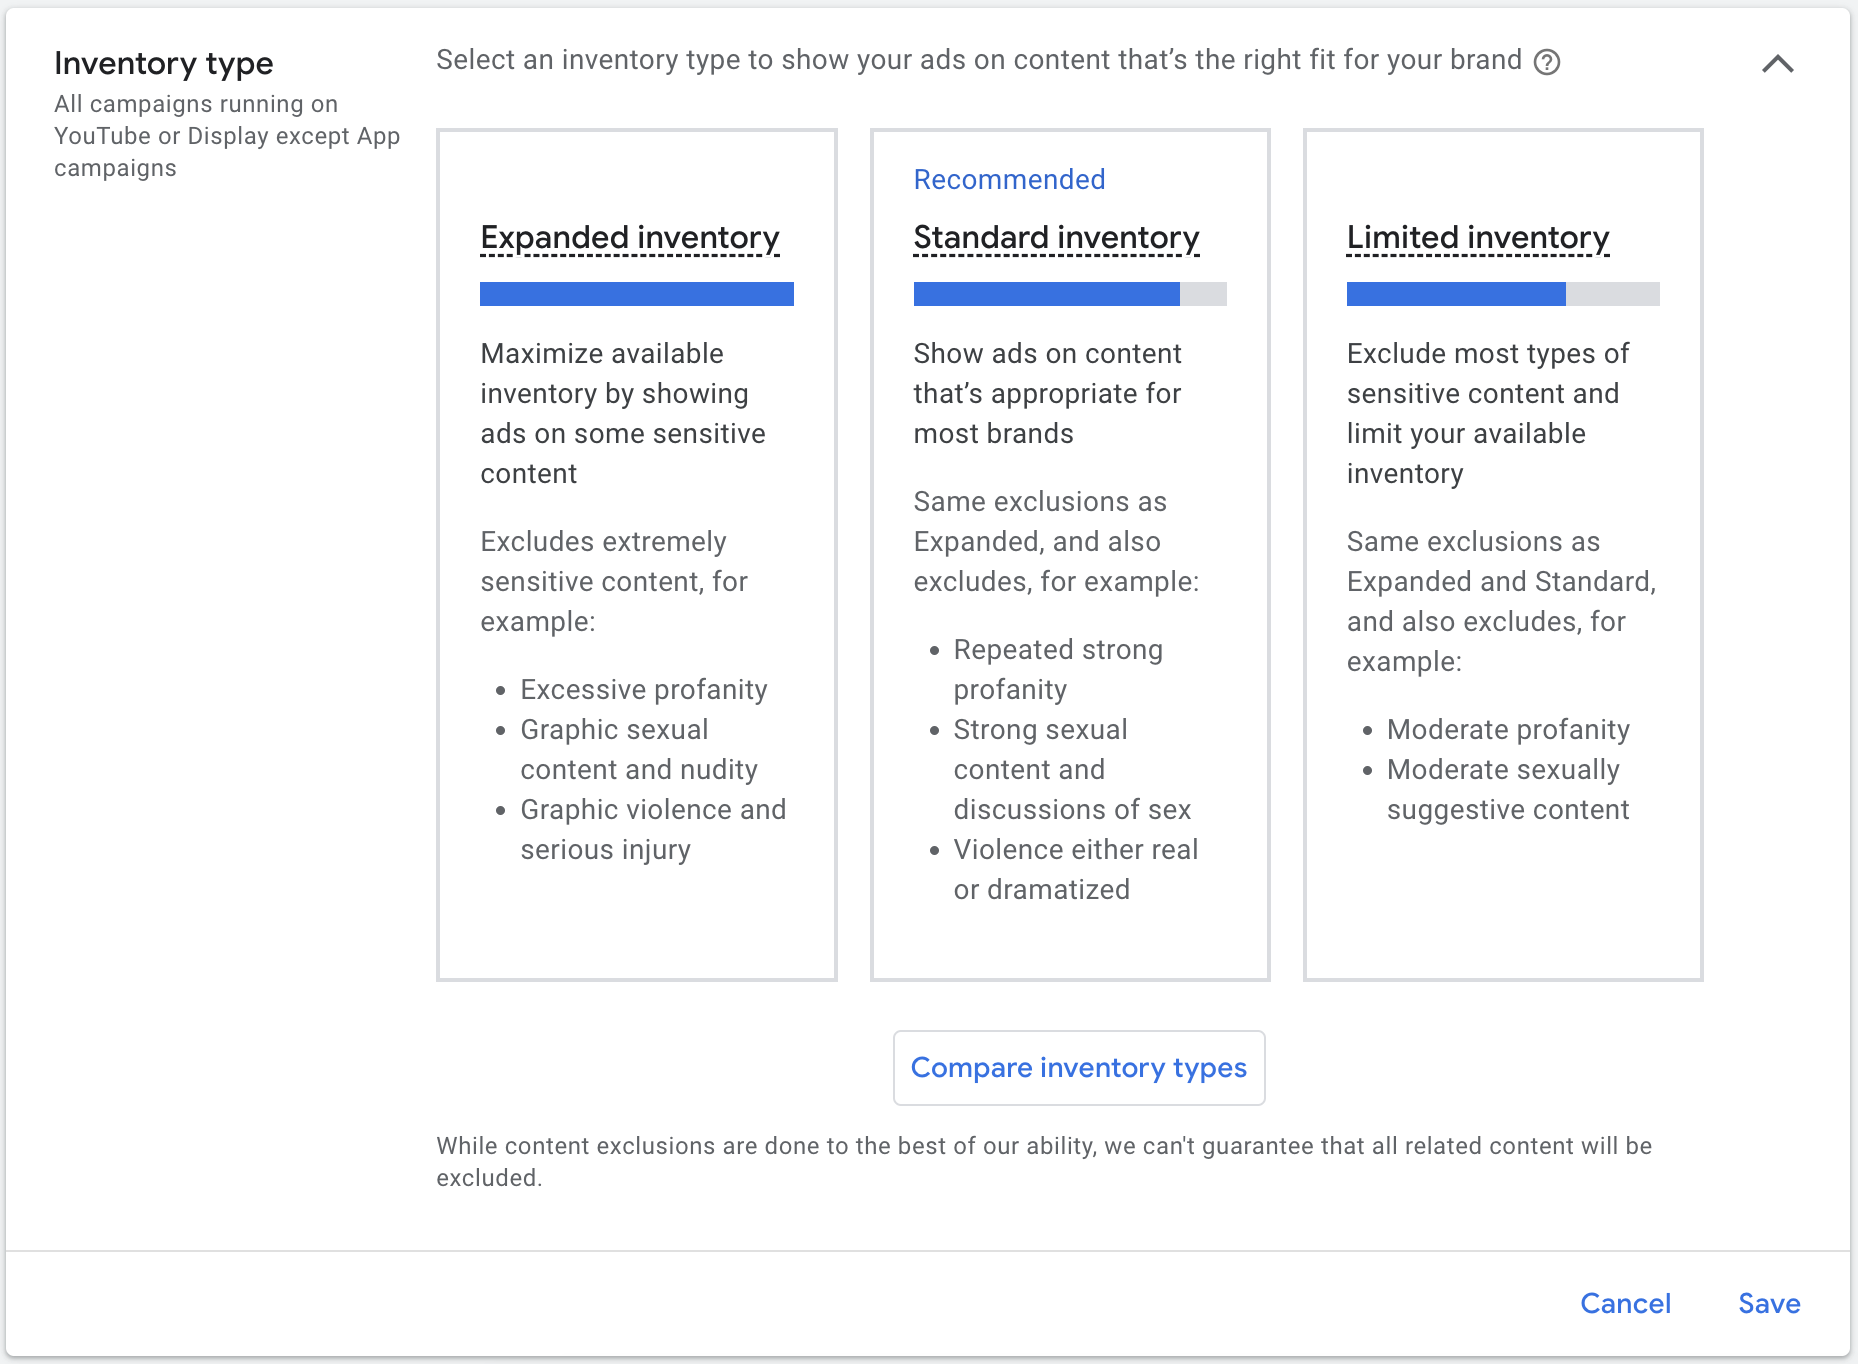This screenshot has height=1364, width=1858.
Task: Click the Moderate profanity bullet item
Action: pyautogui.click(x=1507, y=729)
